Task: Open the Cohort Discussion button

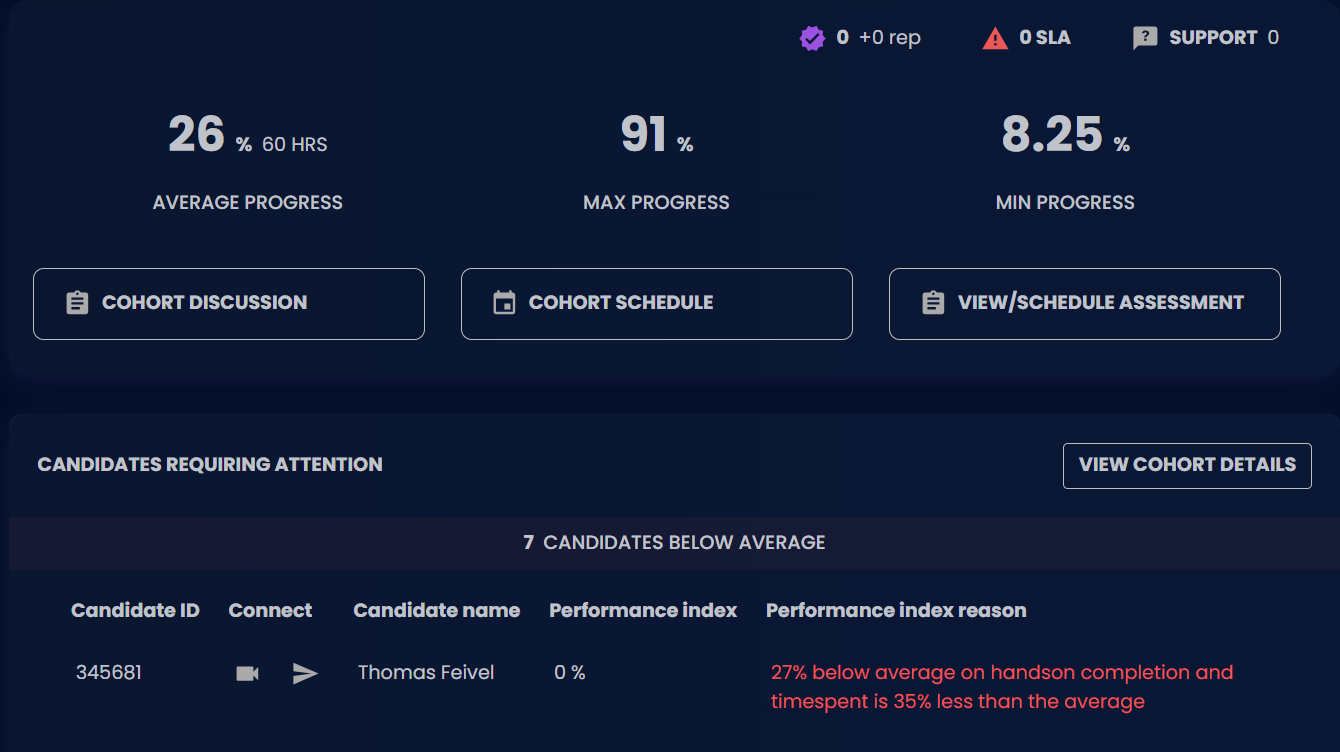Action: click(x=229, y=304)
